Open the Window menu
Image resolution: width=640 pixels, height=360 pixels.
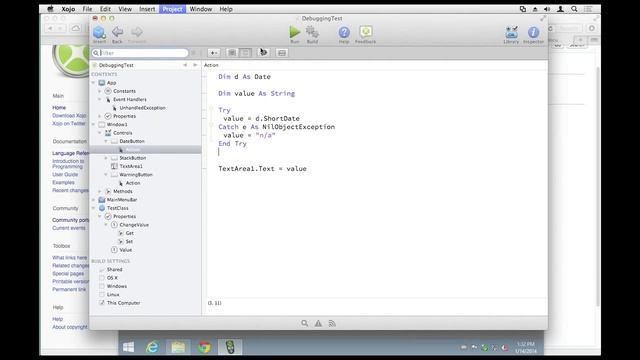point(201,9)
